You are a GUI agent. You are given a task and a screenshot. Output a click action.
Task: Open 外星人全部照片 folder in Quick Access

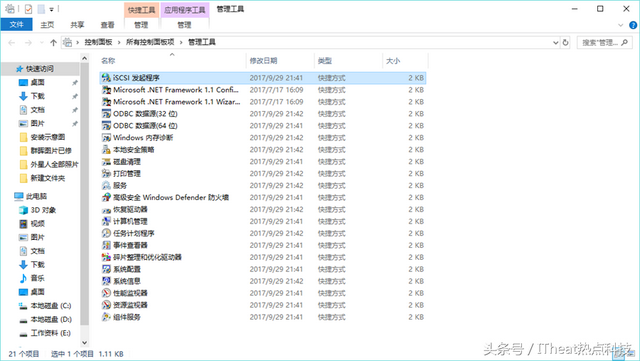(54, 164)
